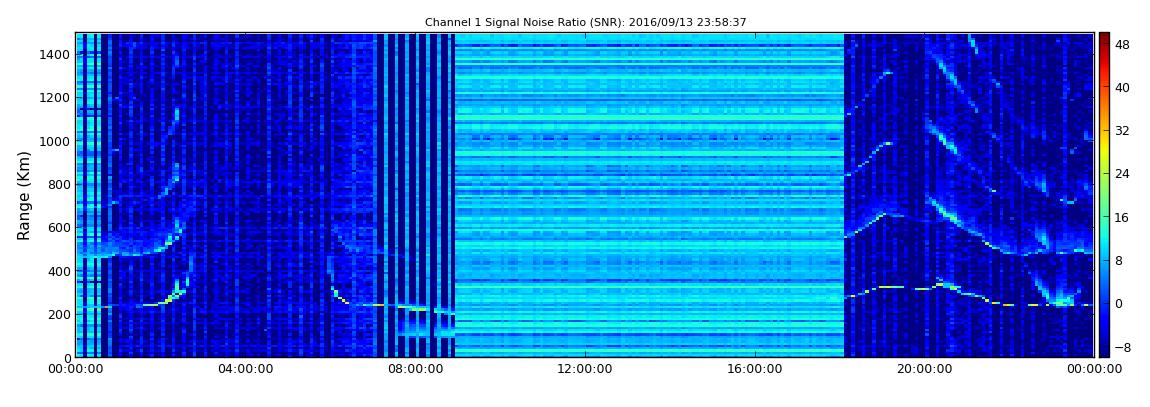Click the colorbar value 40
The image size is (1150, 407).
(1122, 87)
